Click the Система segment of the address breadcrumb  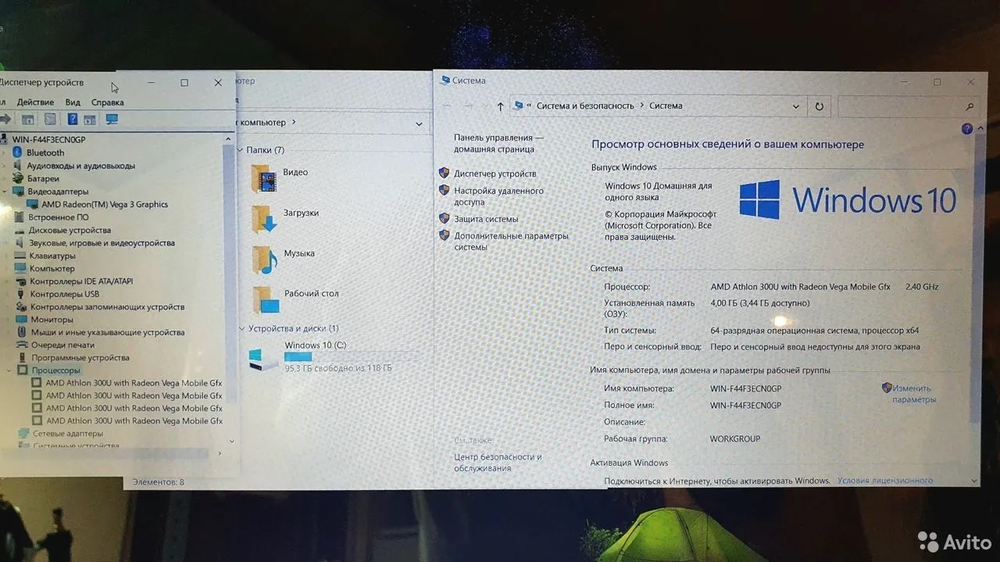pos(665,106)
